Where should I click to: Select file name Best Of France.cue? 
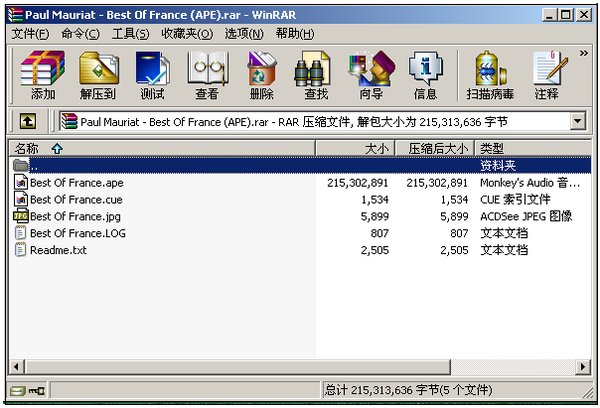click(x=76, y=199)
